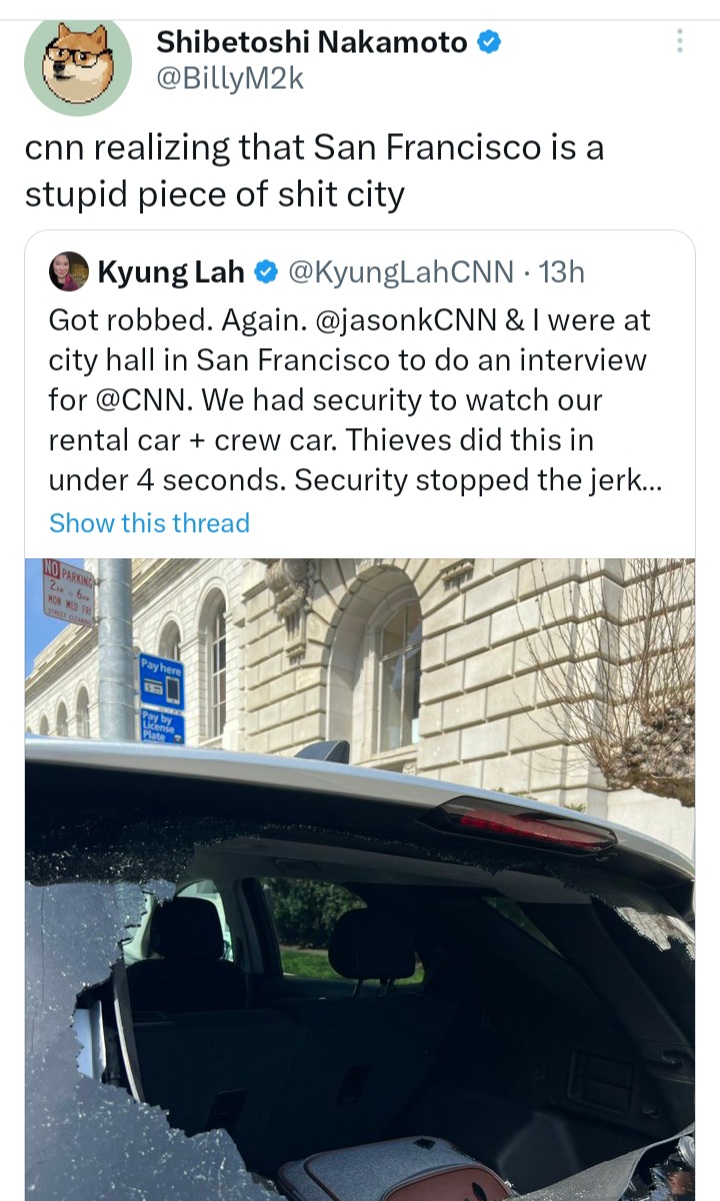Viewport: 720px width, 1201px height.
Task: Open the @BillyM2k handle
Action: click(230, 79)
